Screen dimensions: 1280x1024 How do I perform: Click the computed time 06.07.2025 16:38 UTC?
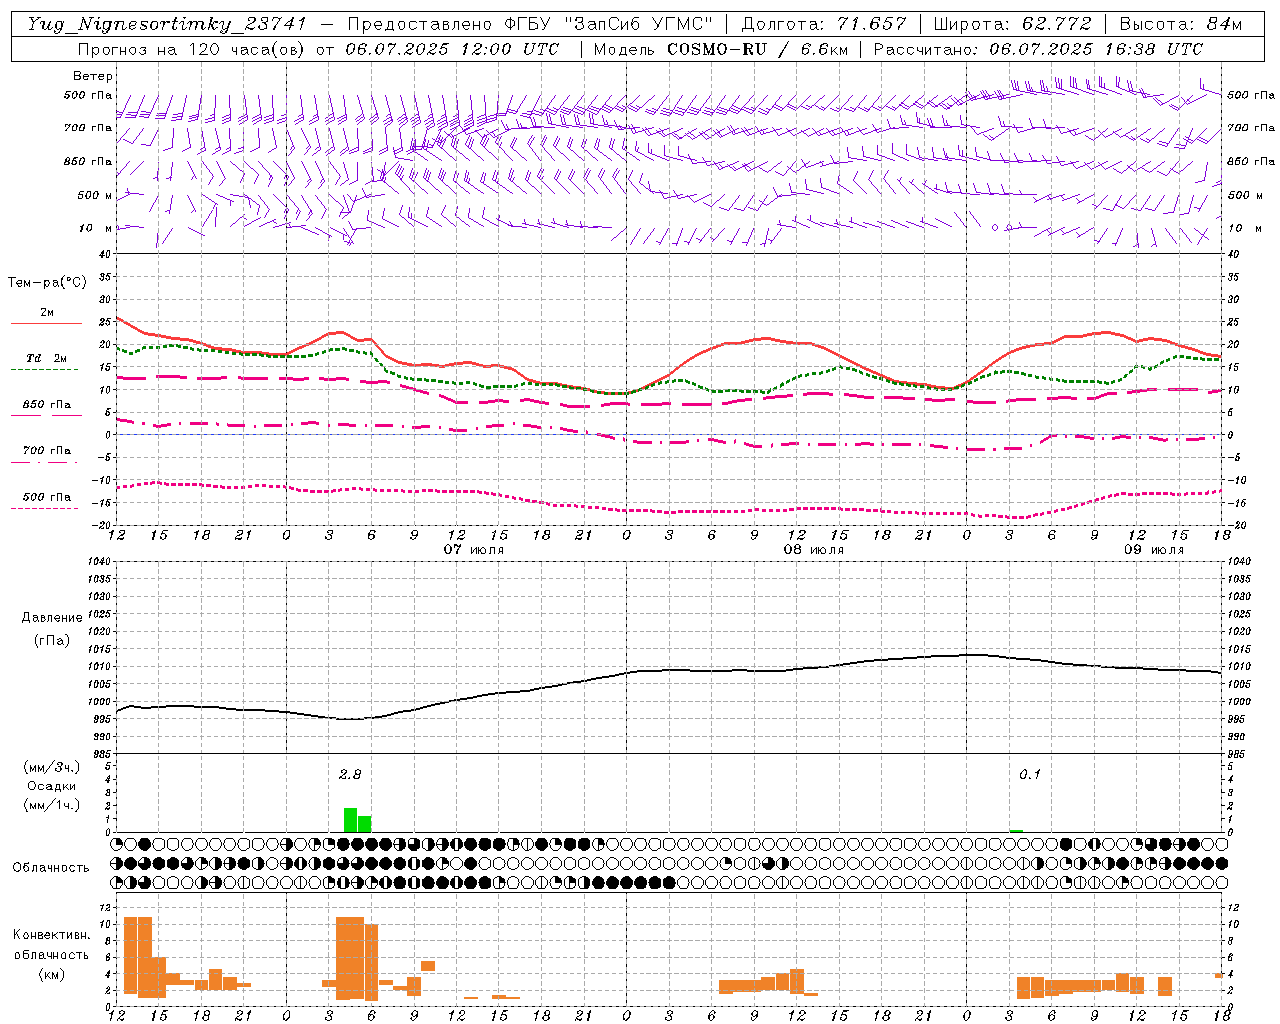click(1096, 49)
